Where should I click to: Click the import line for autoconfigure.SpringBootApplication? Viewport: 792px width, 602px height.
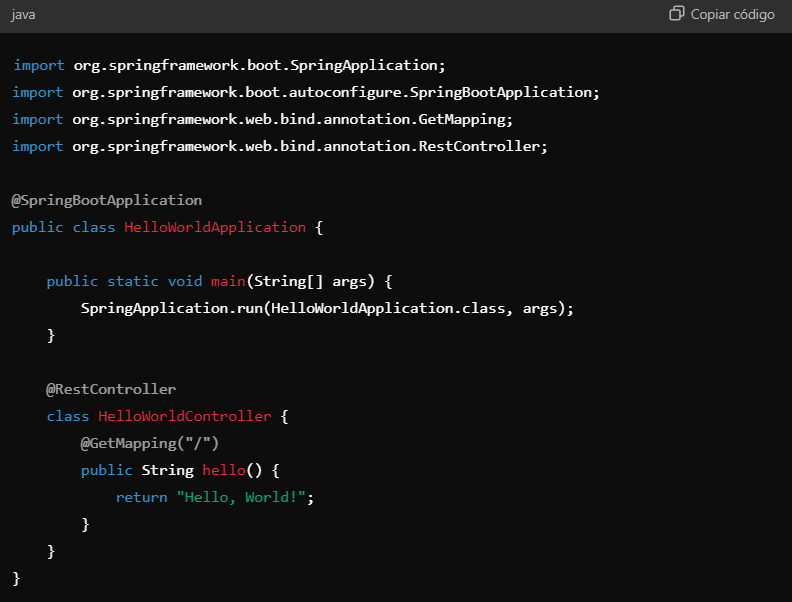306,92
